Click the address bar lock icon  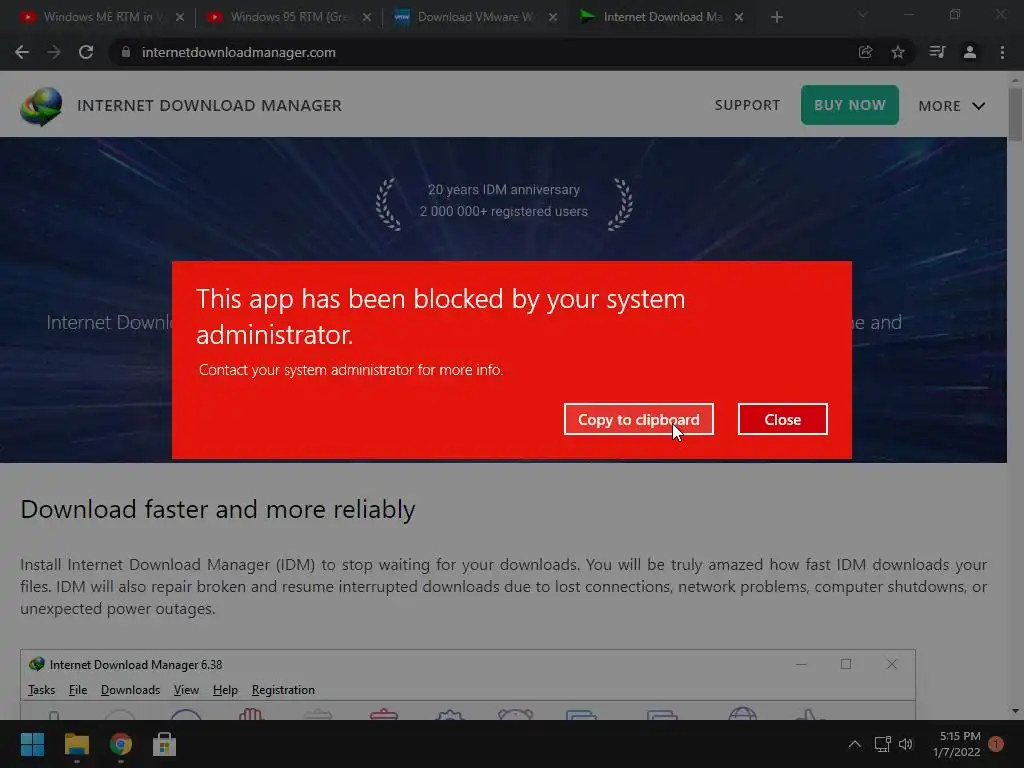tap(126, 52)
